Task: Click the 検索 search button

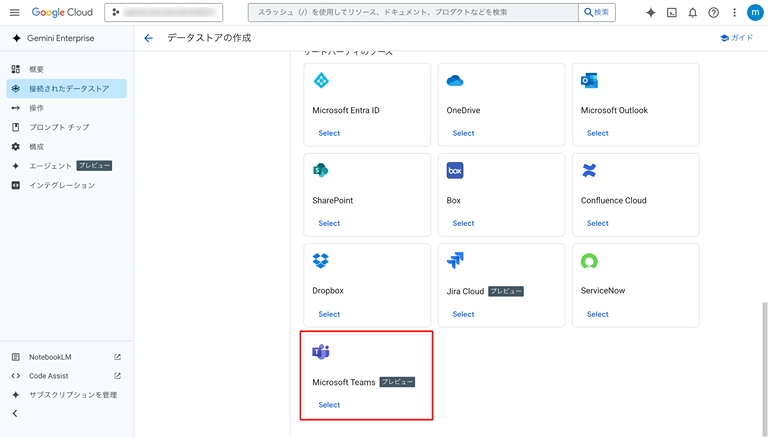Action: [x=597, y=12]
